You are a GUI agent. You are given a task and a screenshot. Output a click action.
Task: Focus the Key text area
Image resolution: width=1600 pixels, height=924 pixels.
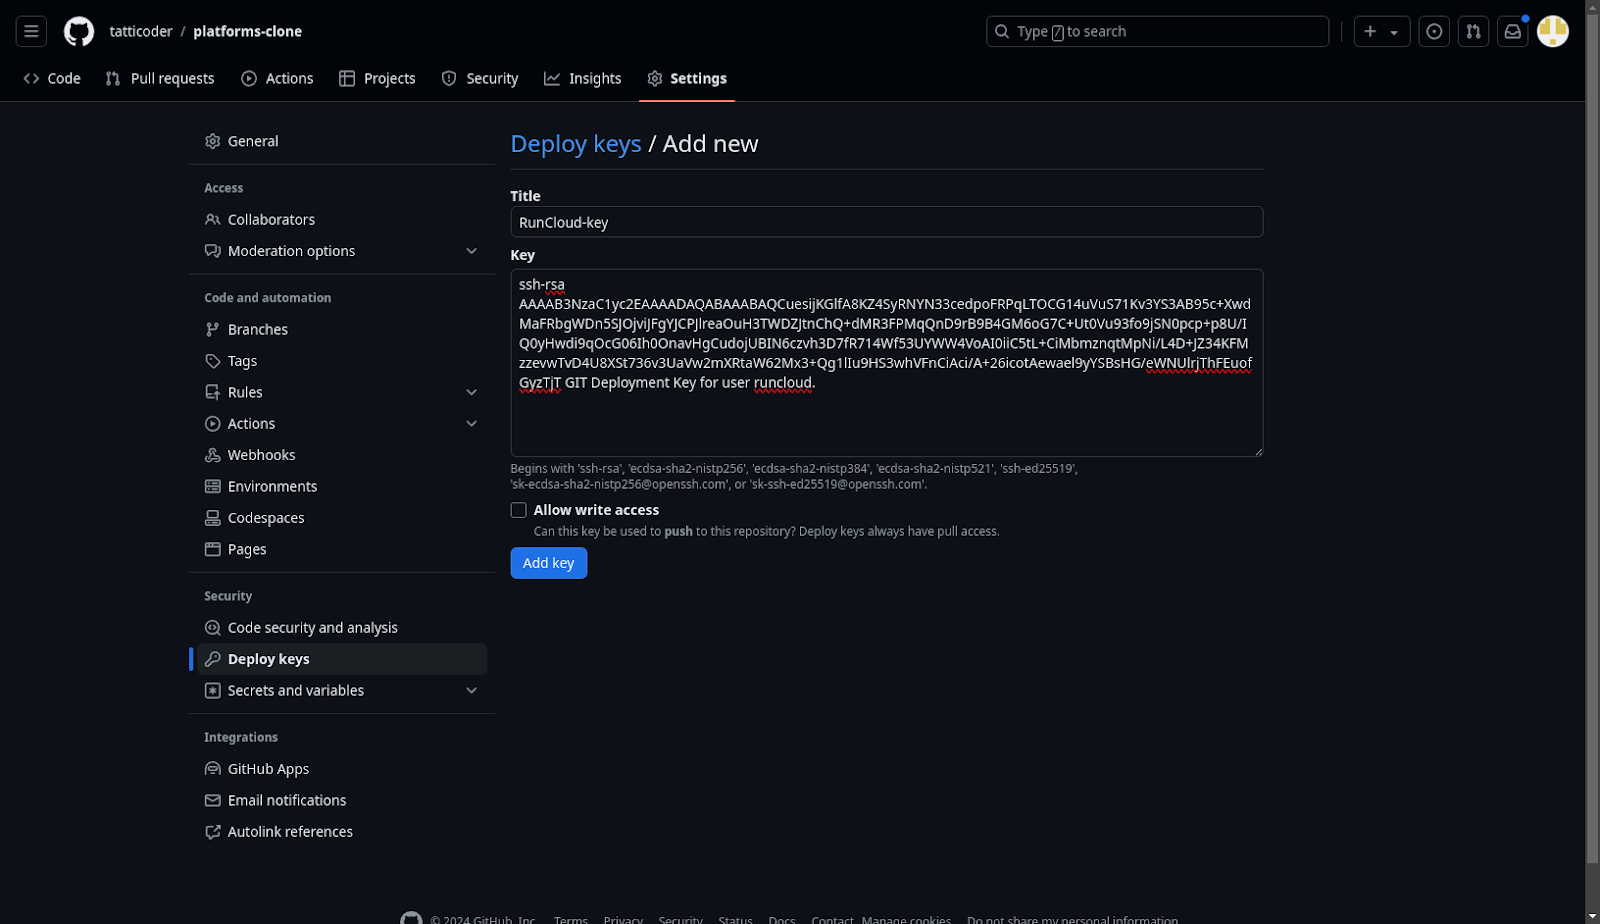pyautogui.click(x=886, y=420)
